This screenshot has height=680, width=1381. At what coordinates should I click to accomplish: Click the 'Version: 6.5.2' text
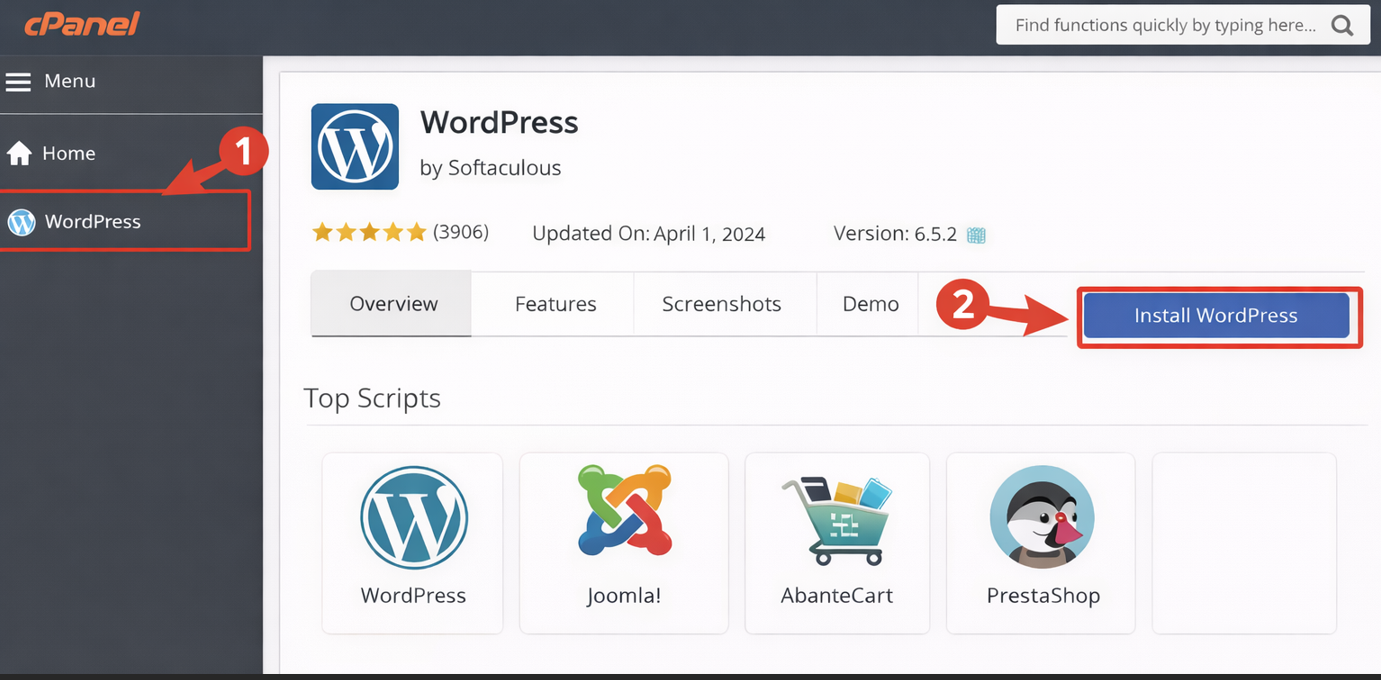[895, 234]
